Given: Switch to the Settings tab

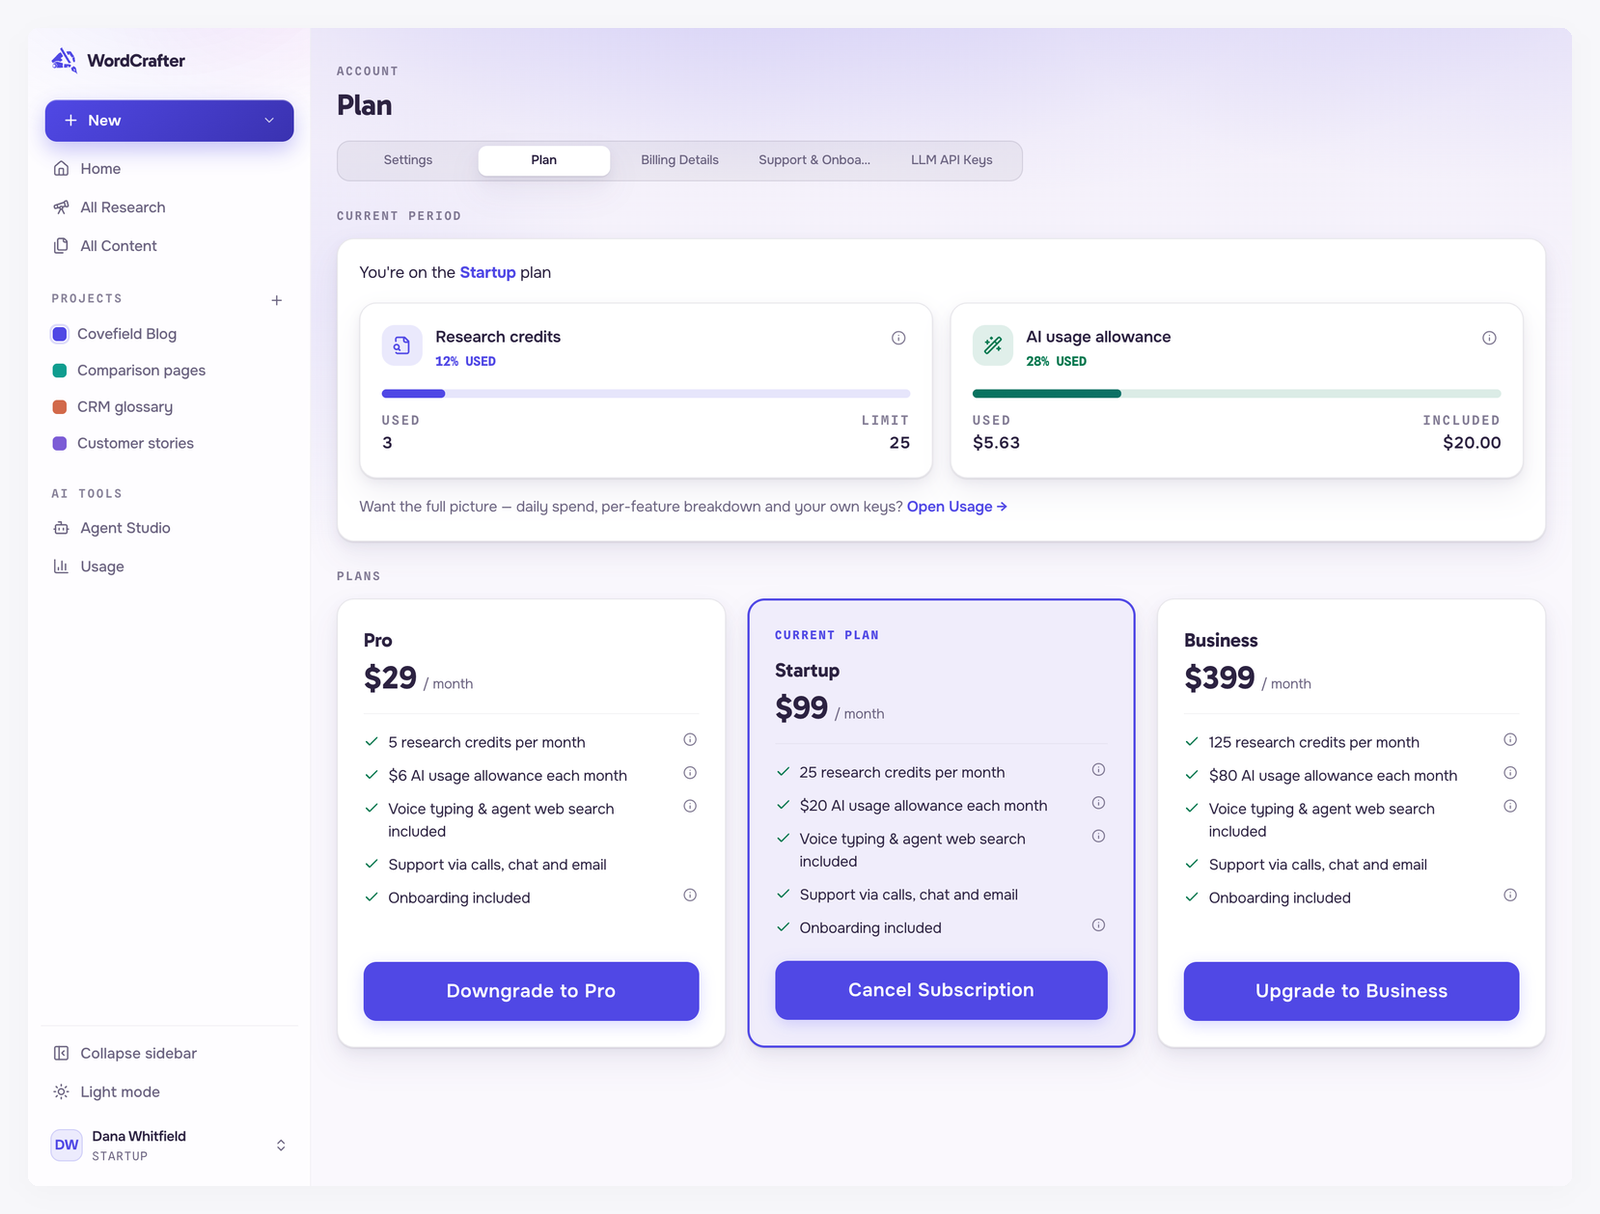Looking at the screenshot, I should (x=408, y=160).
